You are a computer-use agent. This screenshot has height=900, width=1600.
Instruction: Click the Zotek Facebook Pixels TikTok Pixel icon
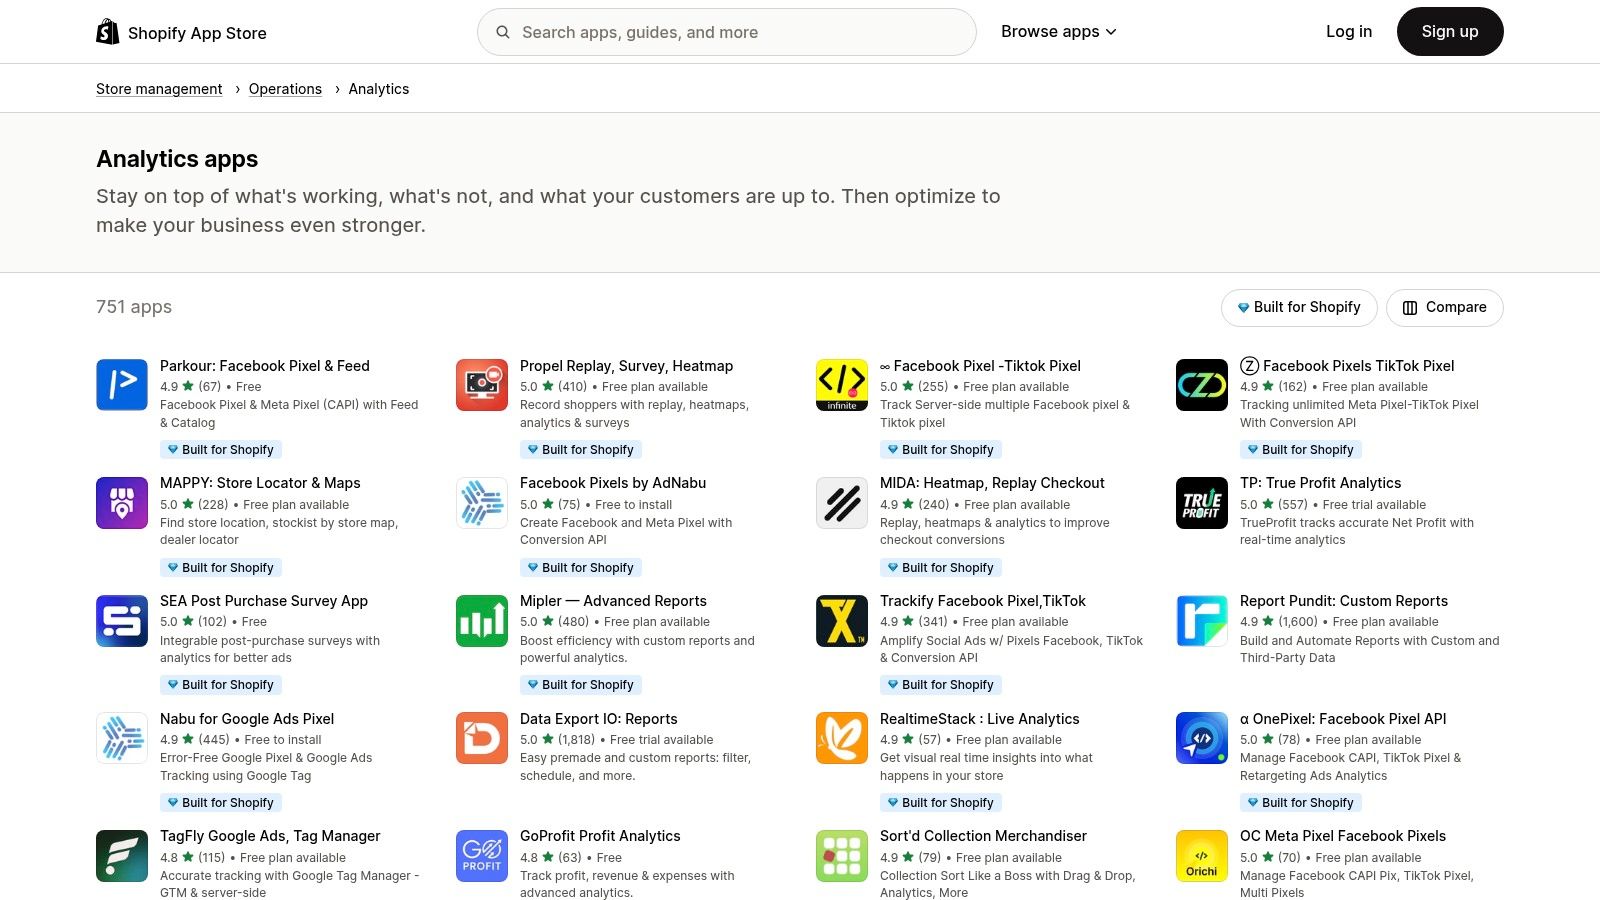(x=1202, y=385)
